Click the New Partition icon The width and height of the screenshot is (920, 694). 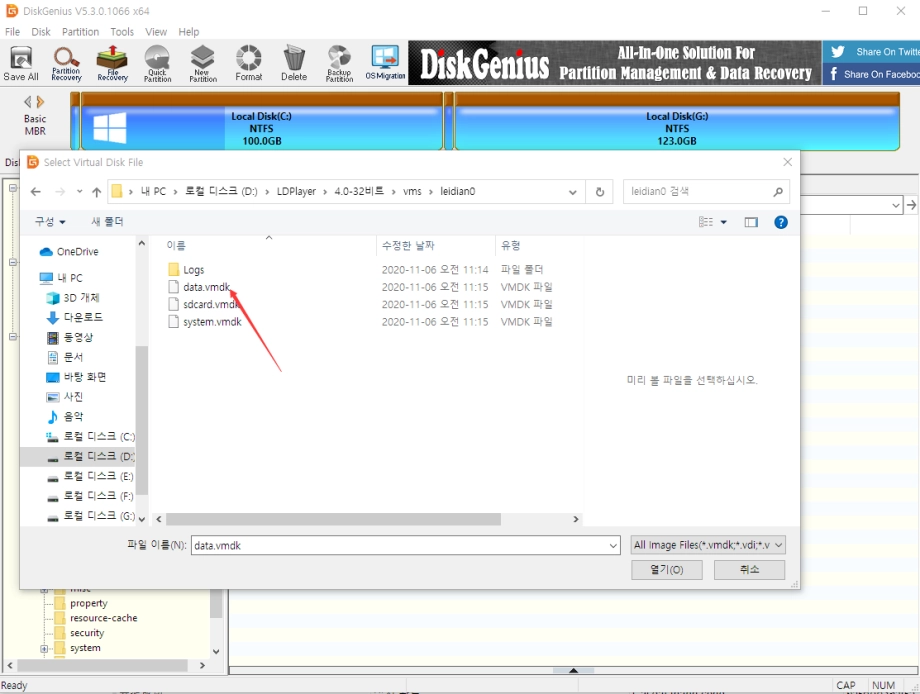coord(203,63)
